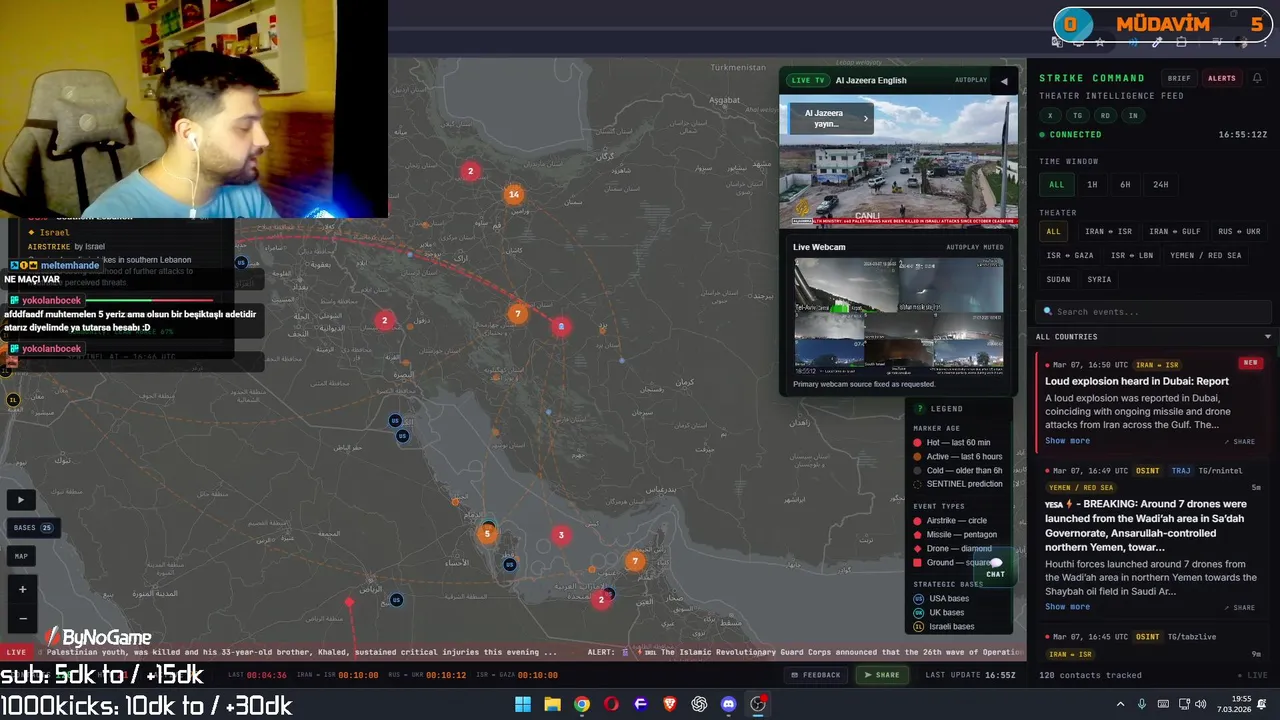The height and width of the screenshot is (720, 1280).
Task: Click the legend question mark icon
Action: 920,408
